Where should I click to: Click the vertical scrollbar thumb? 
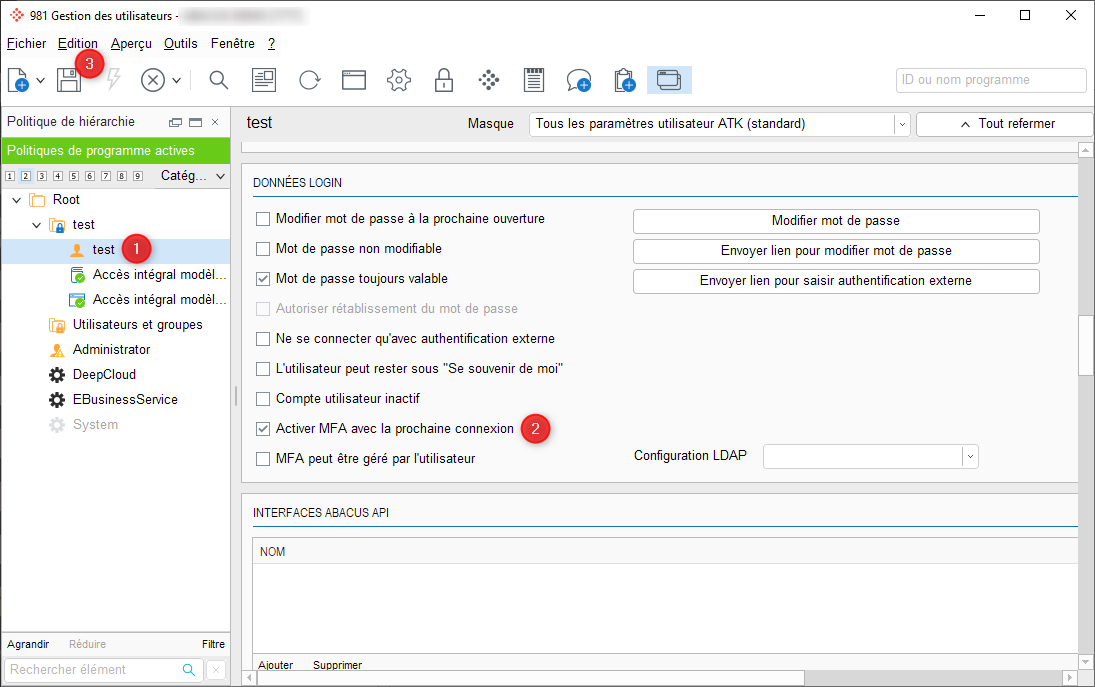pyautogui.click(x=1085, y=345)
